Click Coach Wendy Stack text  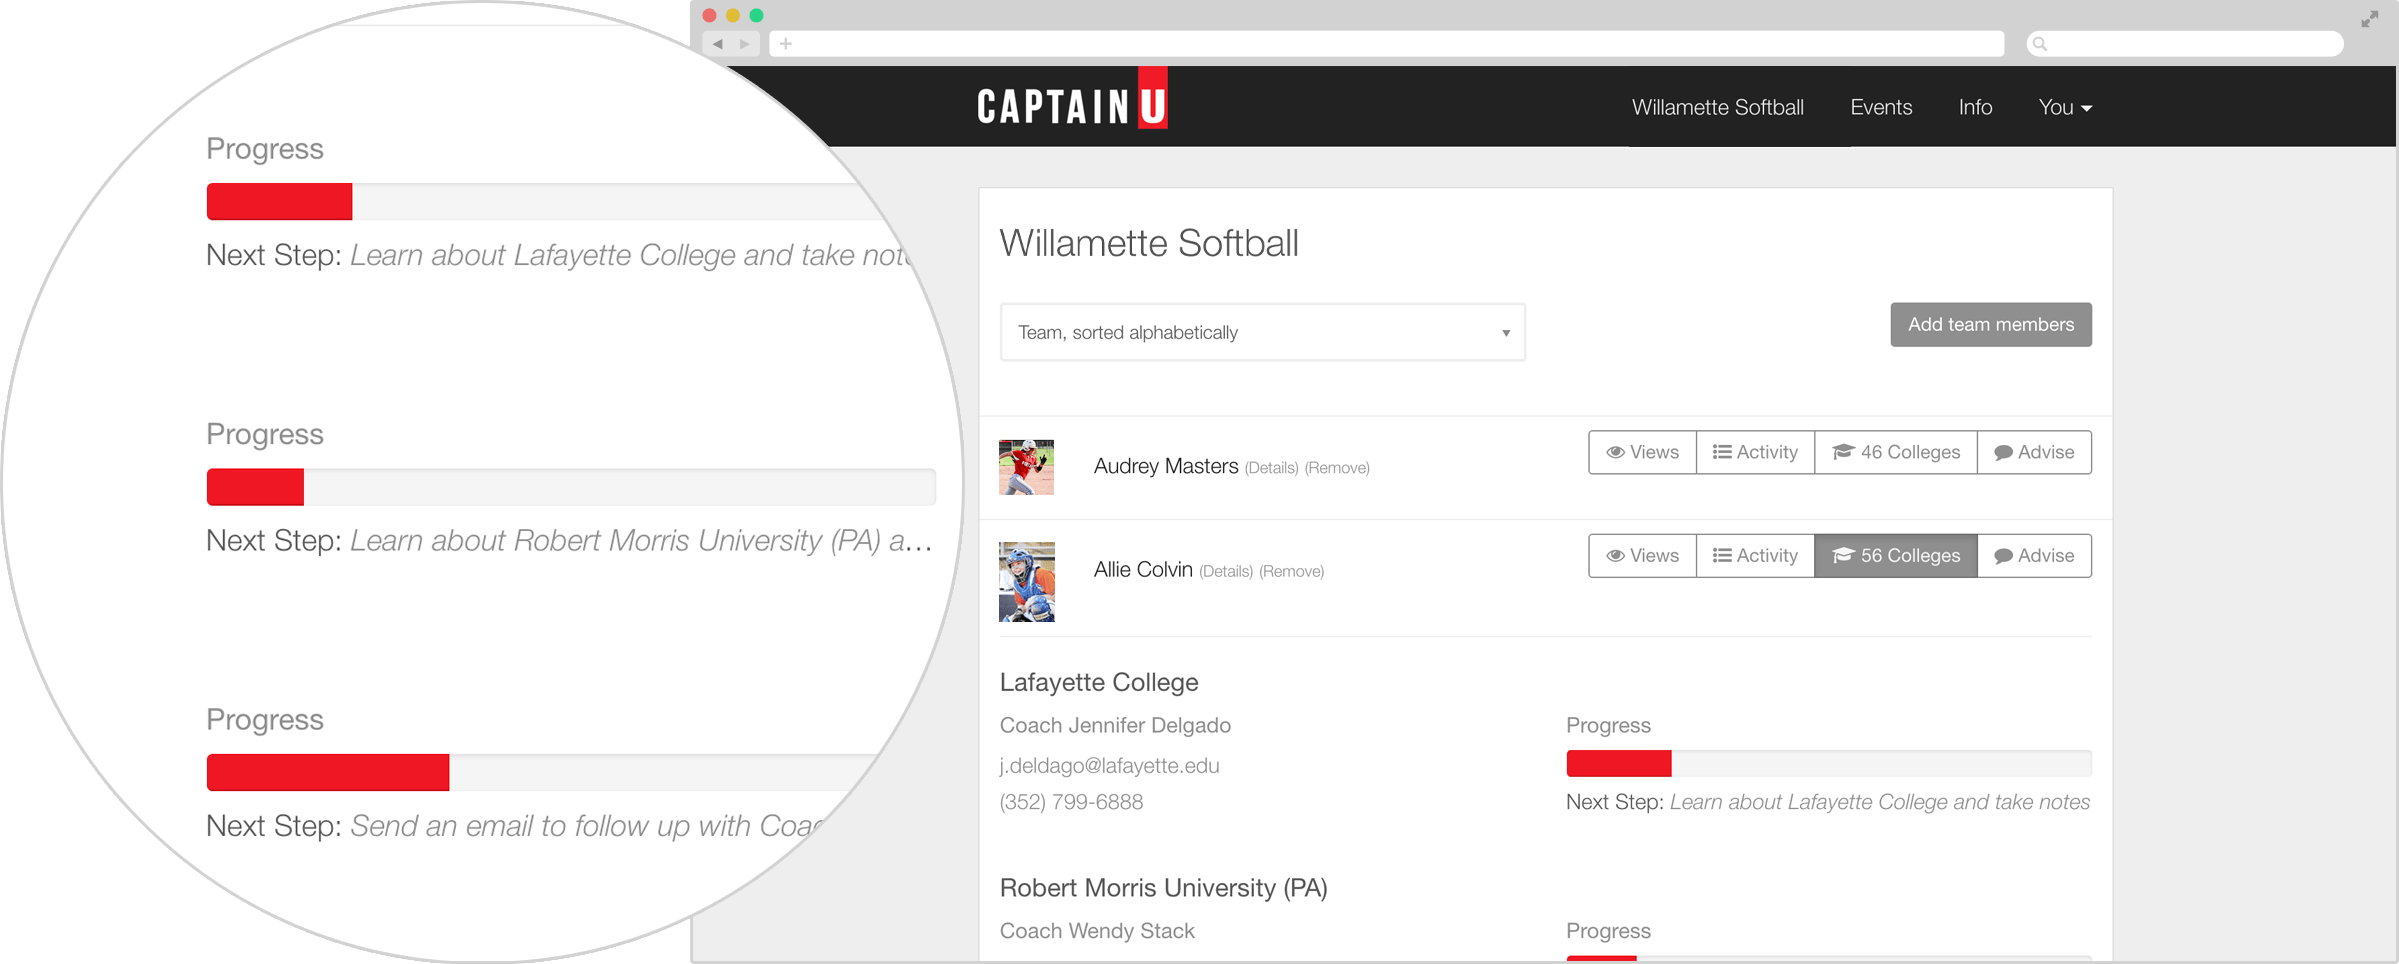click(1096, 931)
